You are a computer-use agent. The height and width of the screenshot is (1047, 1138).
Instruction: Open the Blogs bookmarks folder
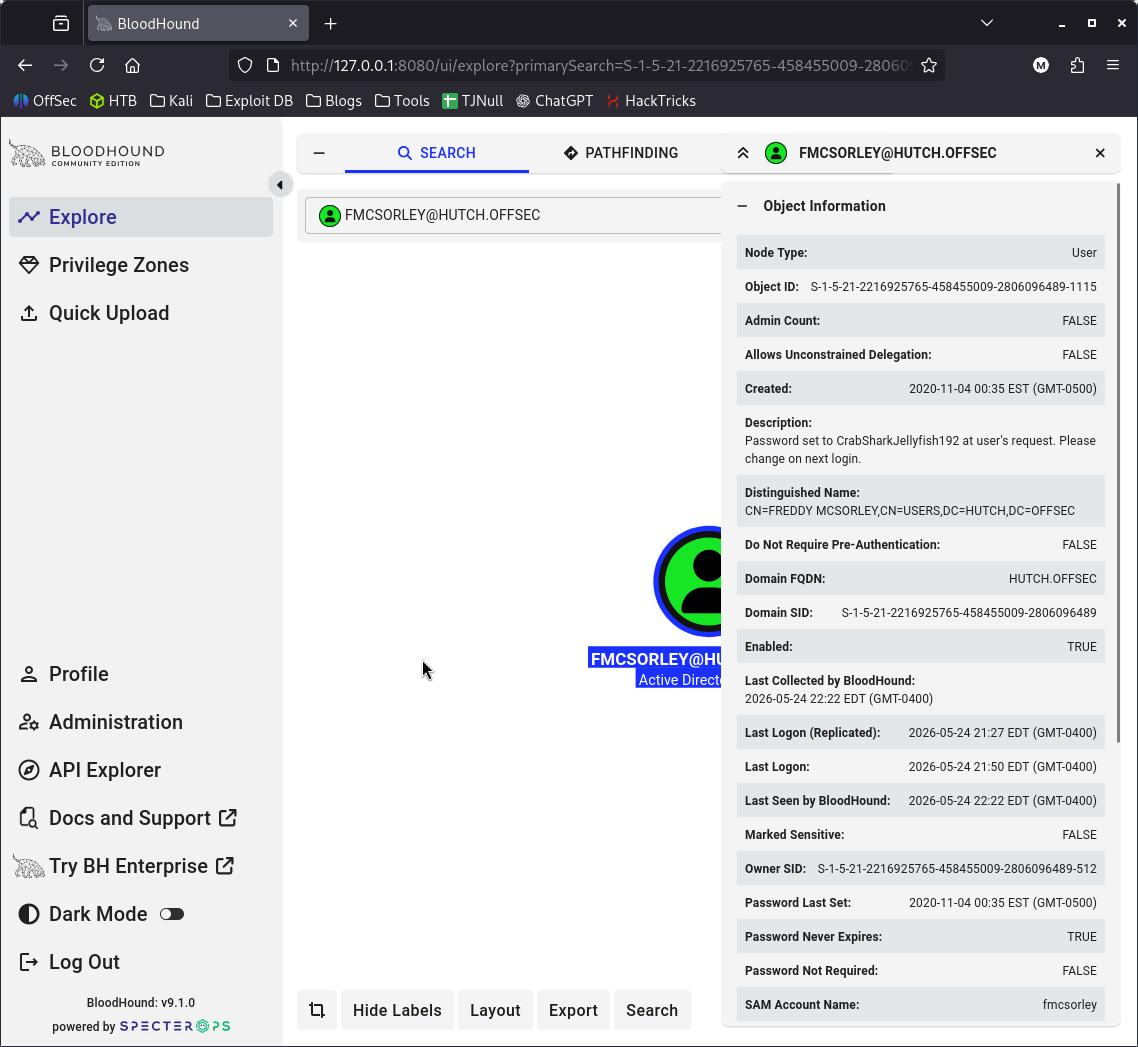pos(334,101)
